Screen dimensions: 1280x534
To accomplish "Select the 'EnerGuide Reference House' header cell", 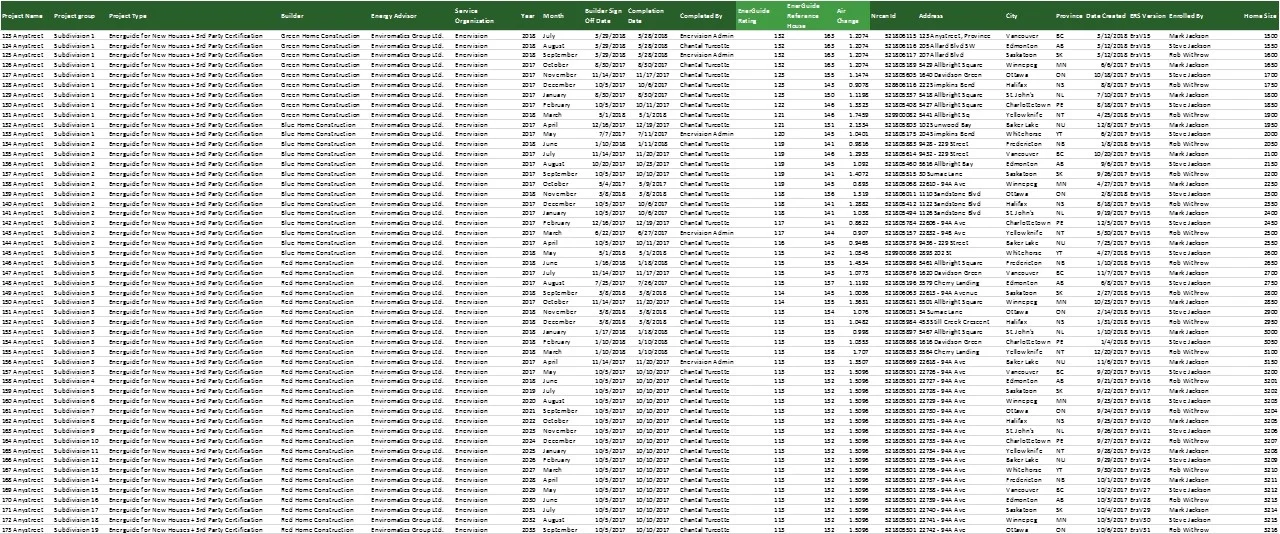I will tap(804, 15).
